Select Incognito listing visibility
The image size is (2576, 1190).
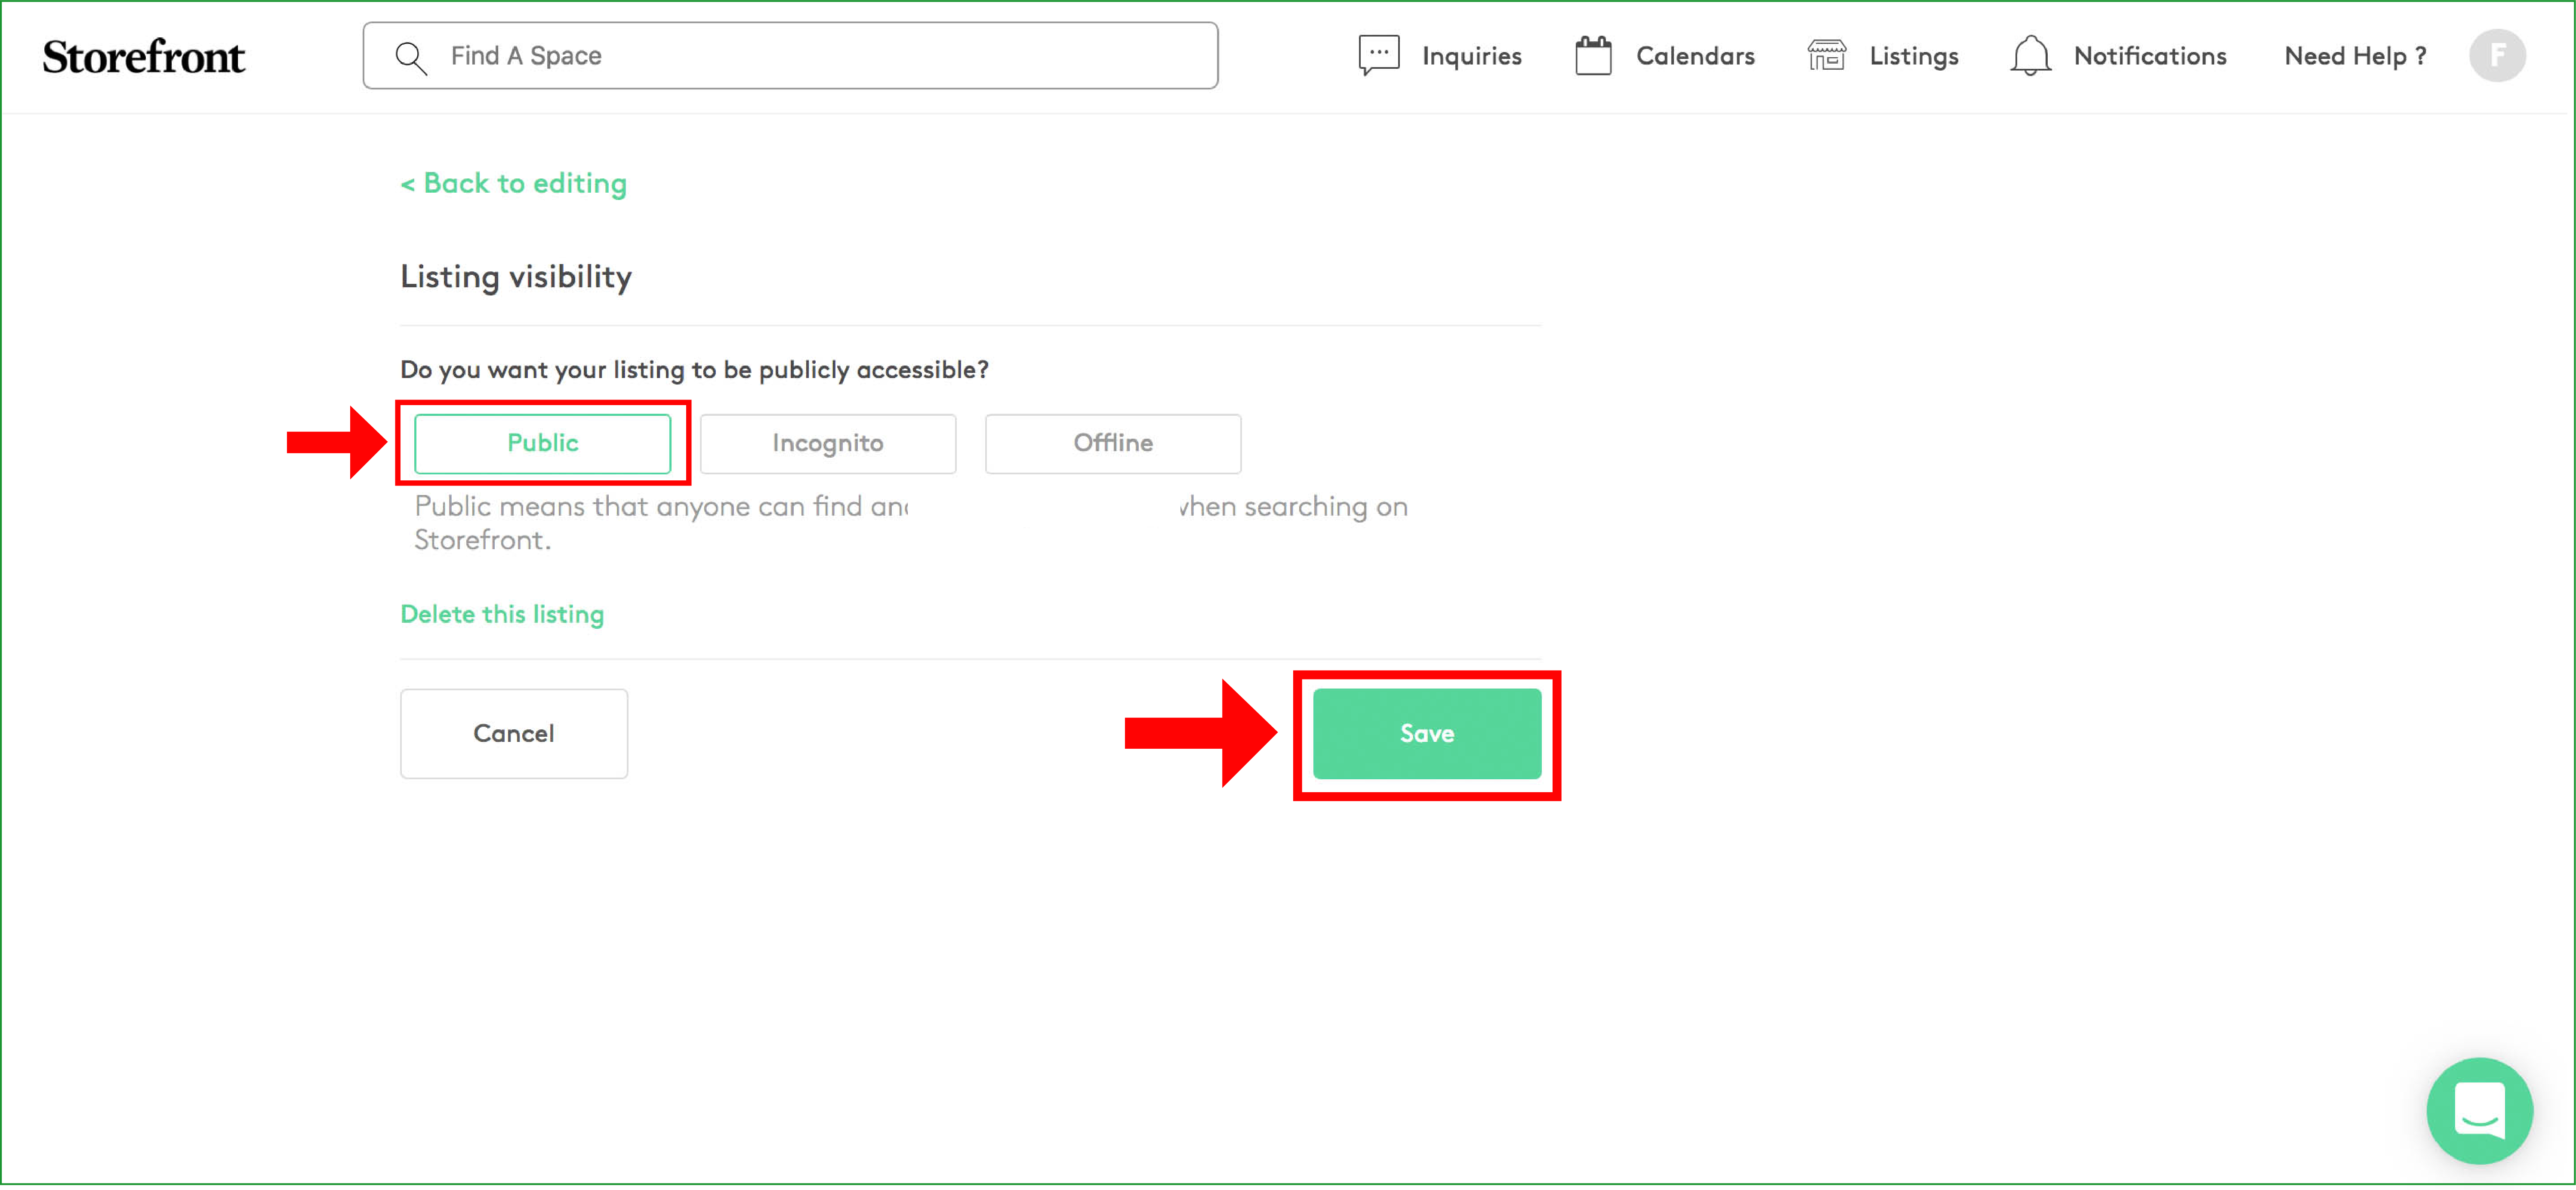coord(827,443)
